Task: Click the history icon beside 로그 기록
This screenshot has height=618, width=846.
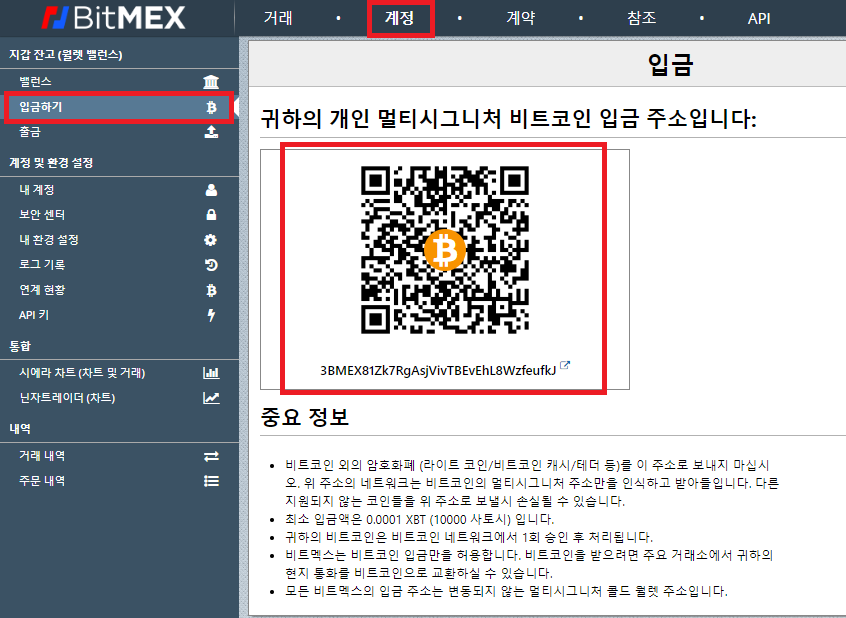Action: [x=211, y=264]
